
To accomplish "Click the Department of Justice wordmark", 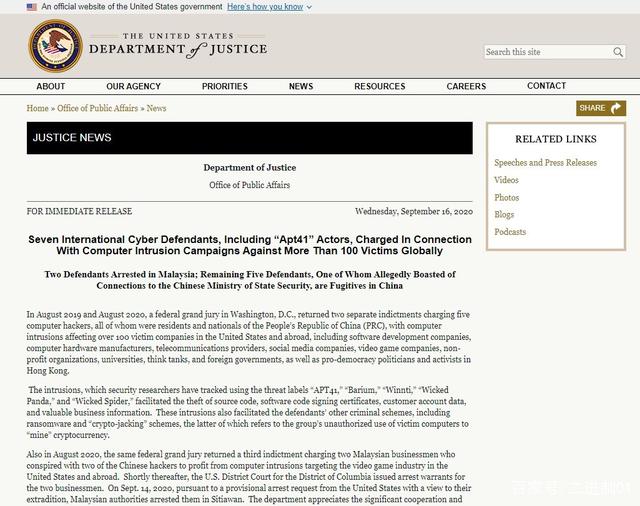I will tap(178, 46).
